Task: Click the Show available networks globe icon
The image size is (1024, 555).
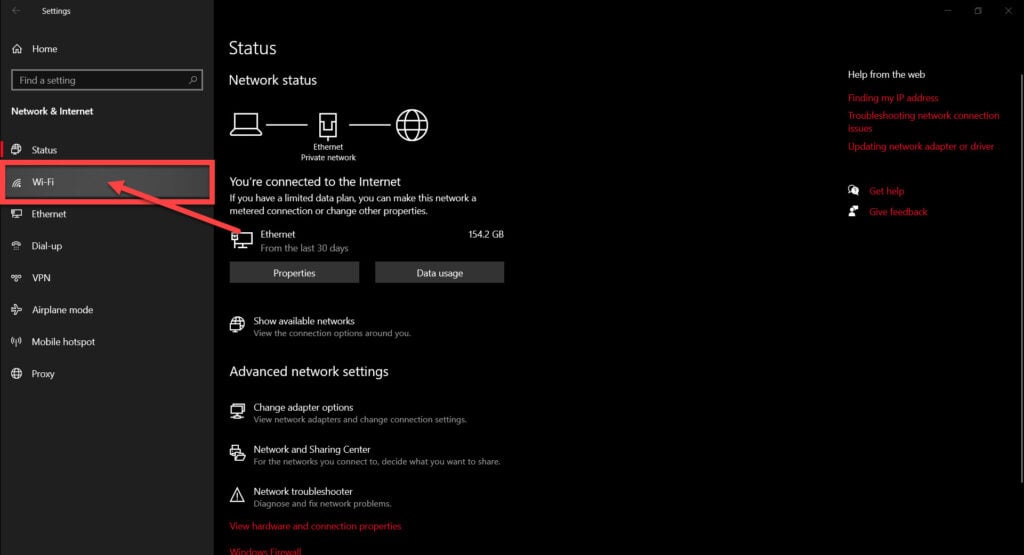Action: [237, 324]
